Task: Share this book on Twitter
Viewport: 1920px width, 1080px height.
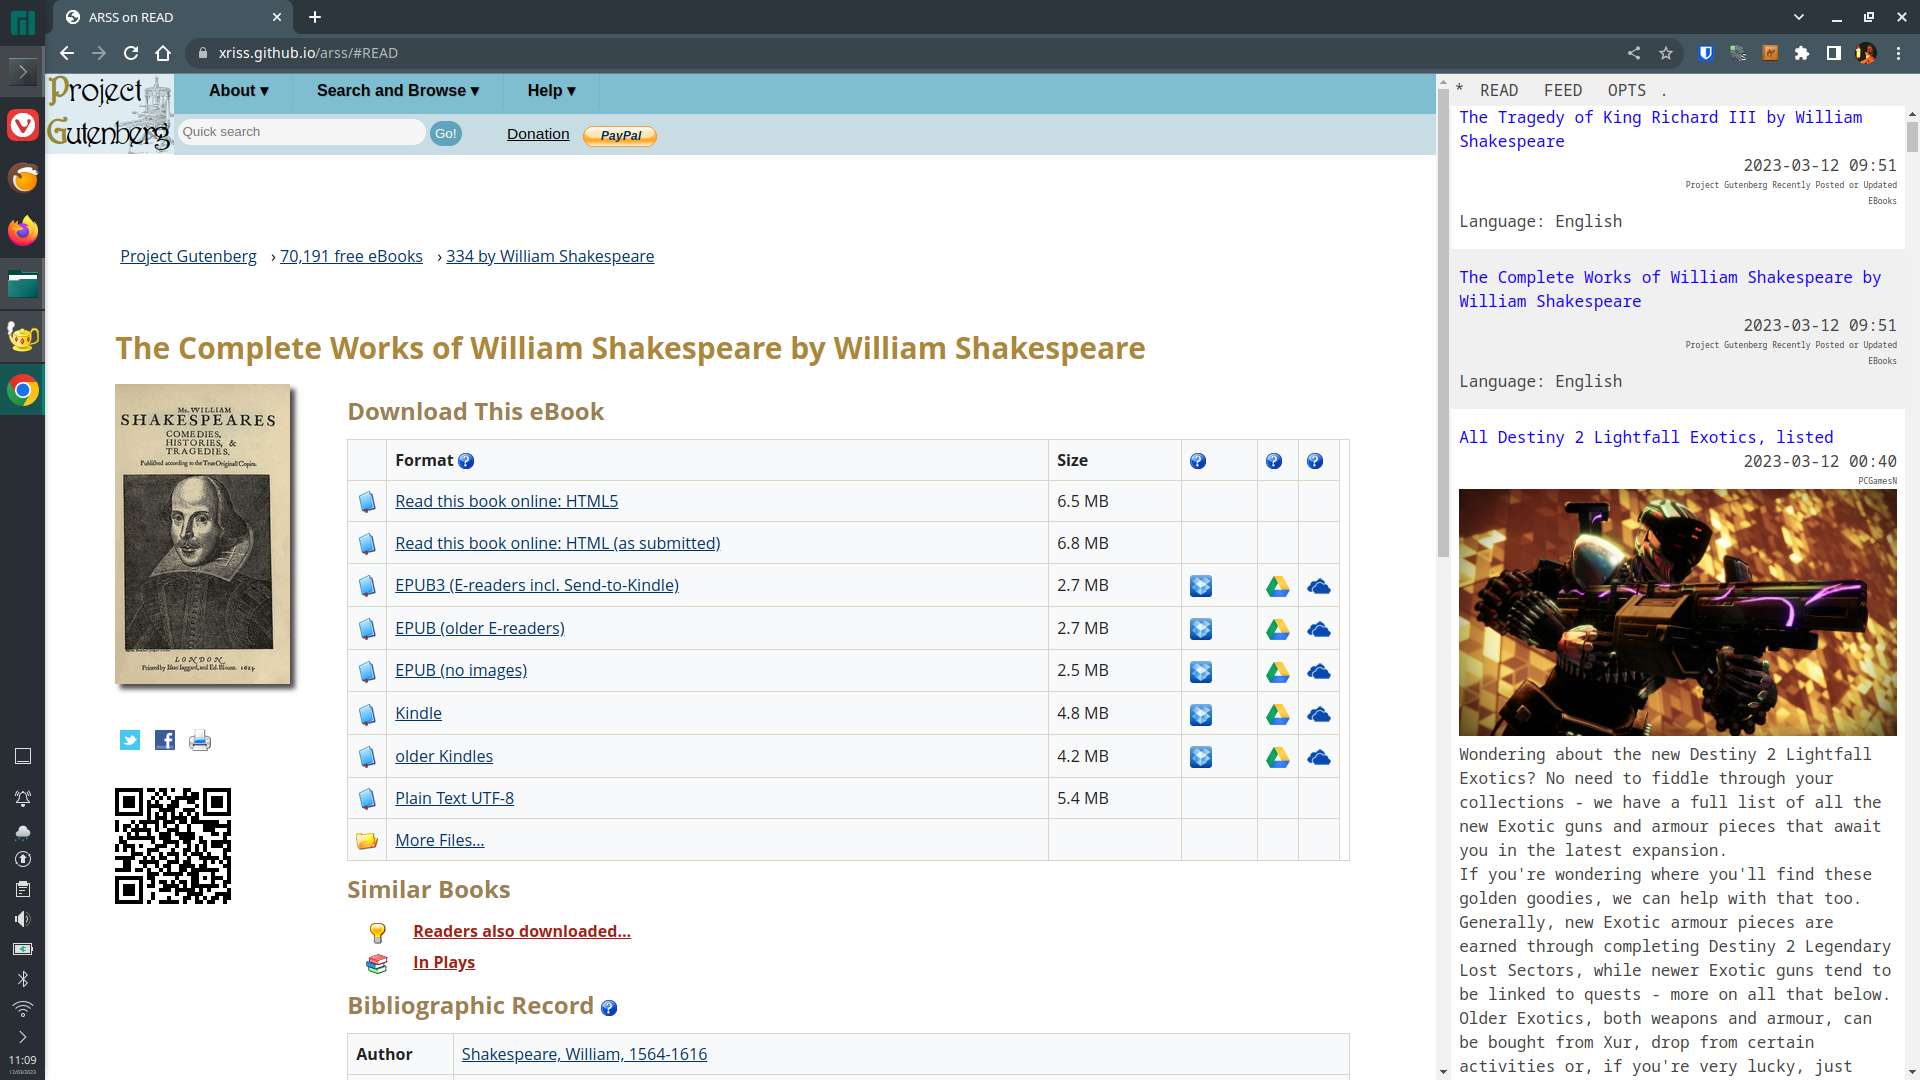Action: tap(130, 740)
